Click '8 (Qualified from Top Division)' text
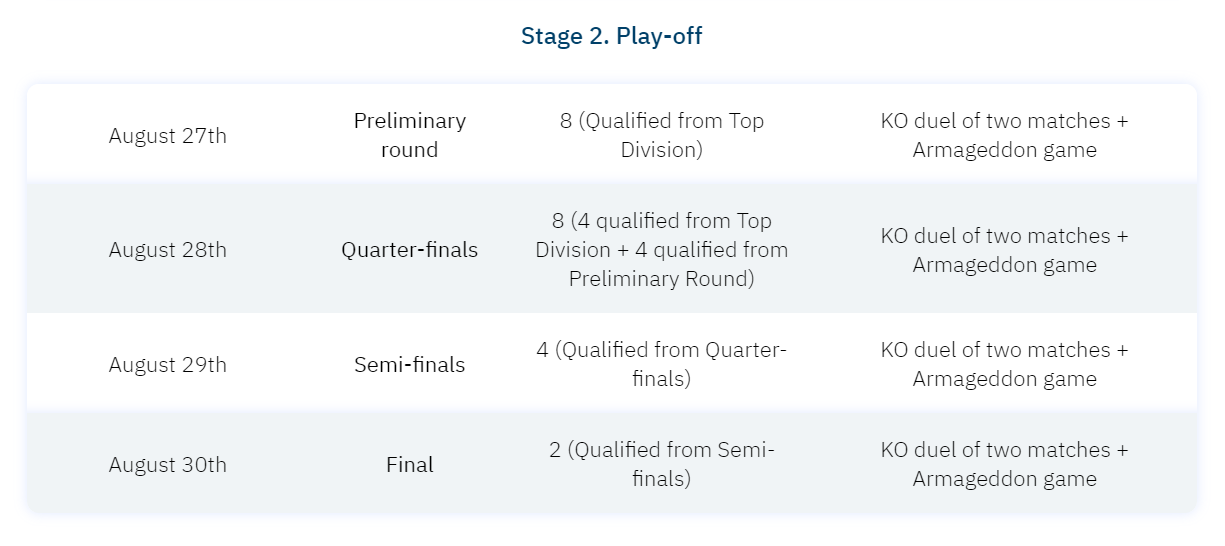This screenshot has width=1225, height=546. tap(661, 135)
